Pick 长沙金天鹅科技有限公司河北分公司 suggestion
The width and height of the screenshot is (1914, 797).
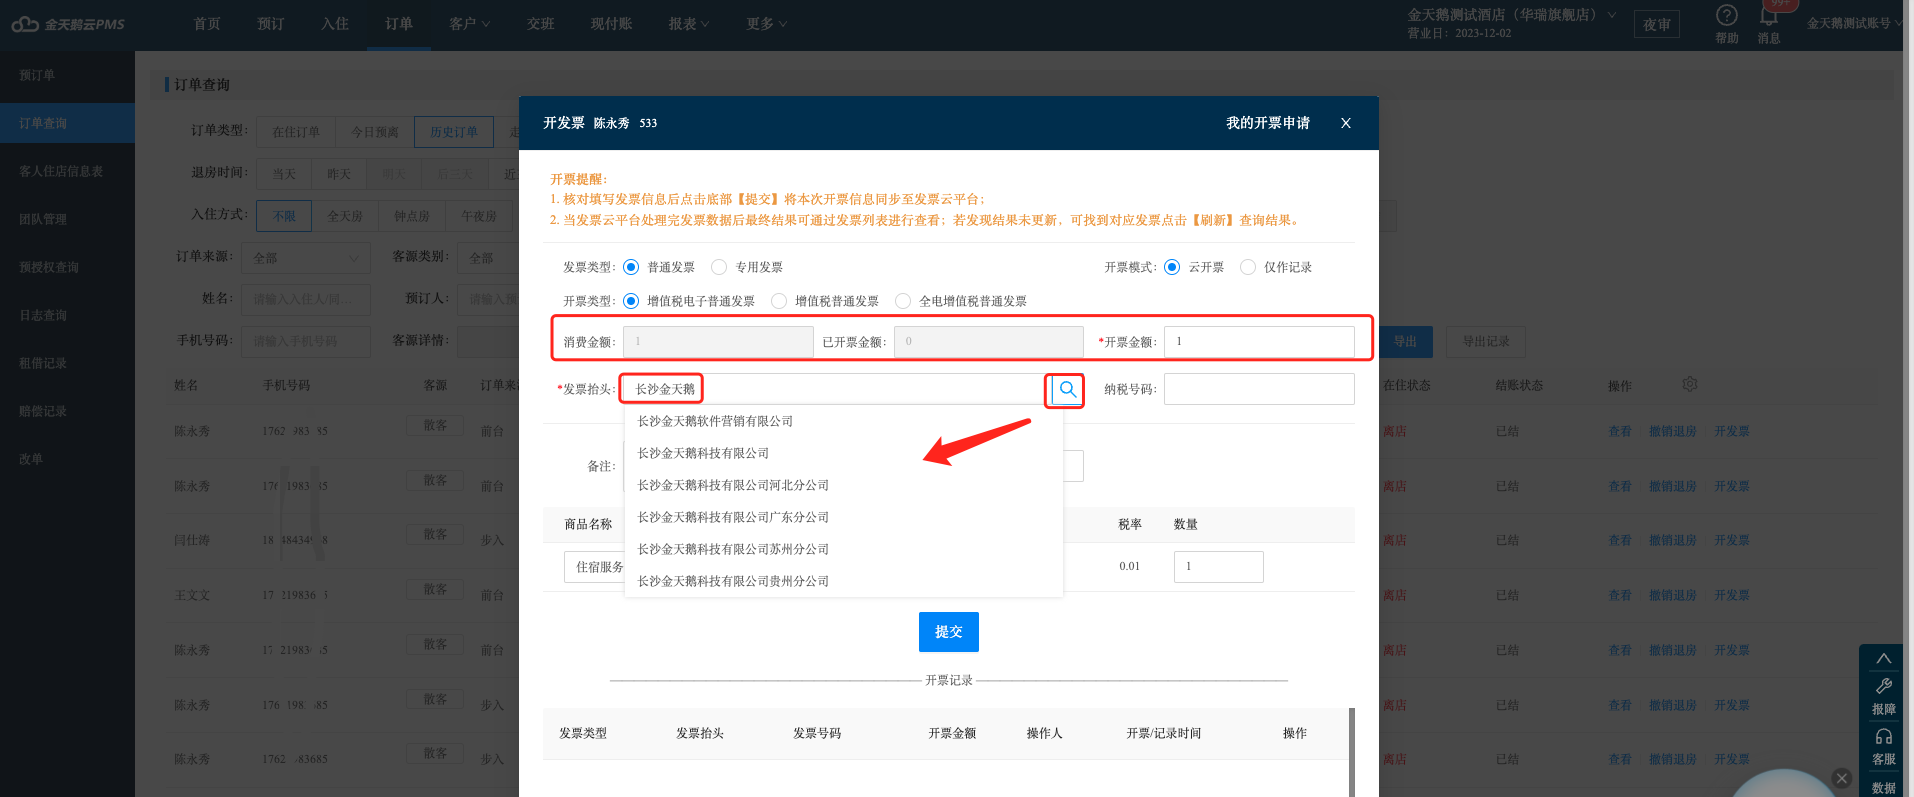843,485
